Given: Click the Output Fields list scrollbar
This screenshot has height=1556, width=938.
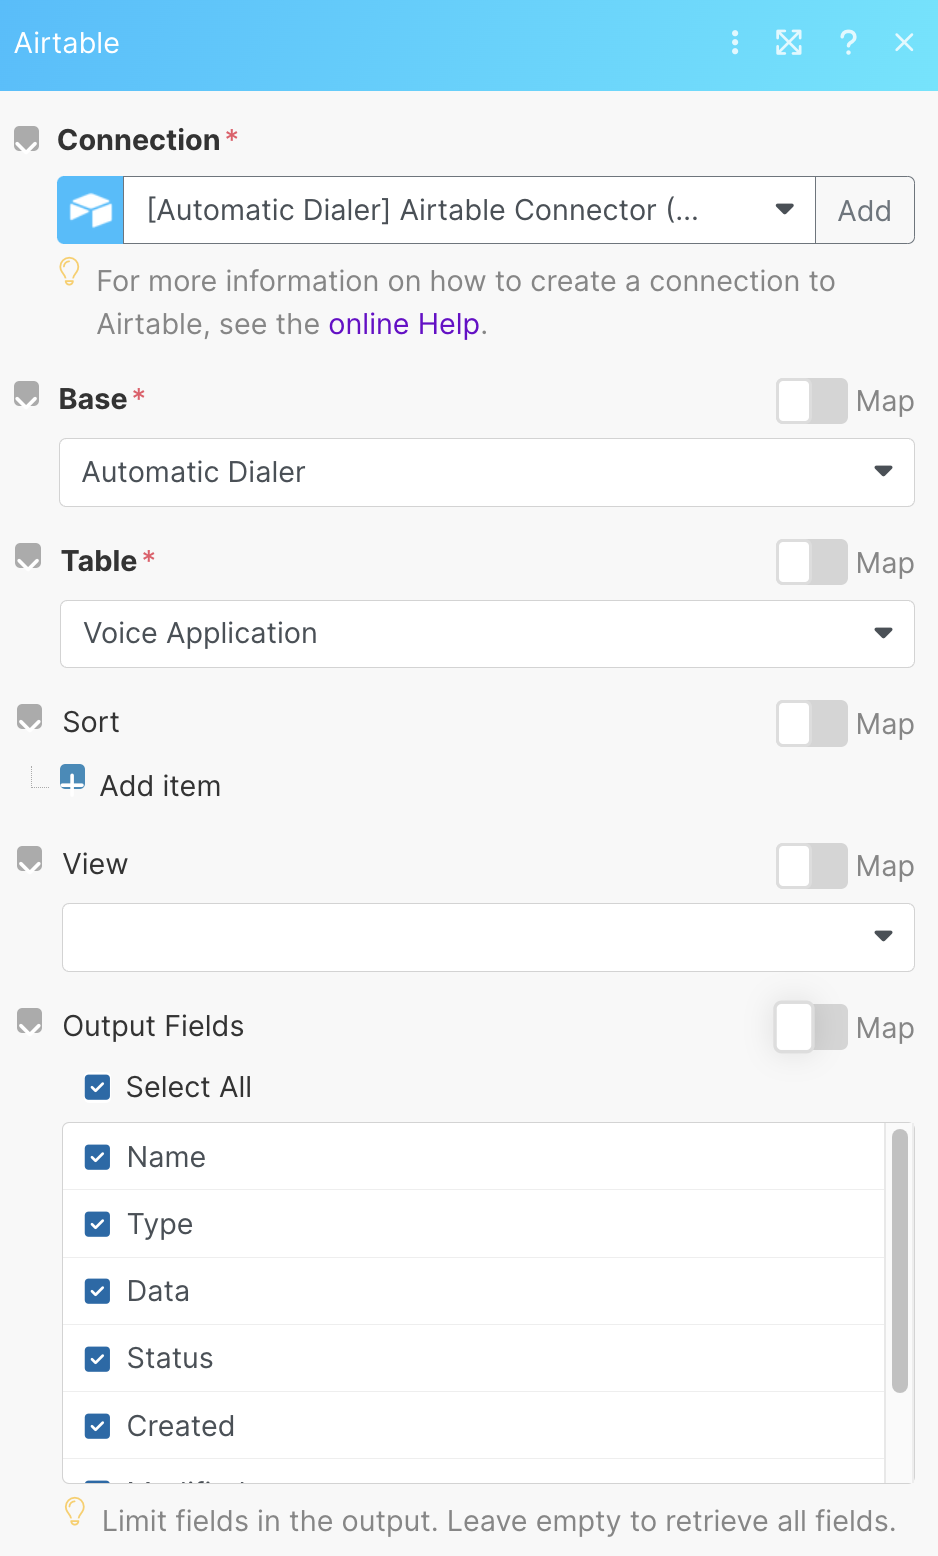Looking at the screenshot, I should [899, 1260].
